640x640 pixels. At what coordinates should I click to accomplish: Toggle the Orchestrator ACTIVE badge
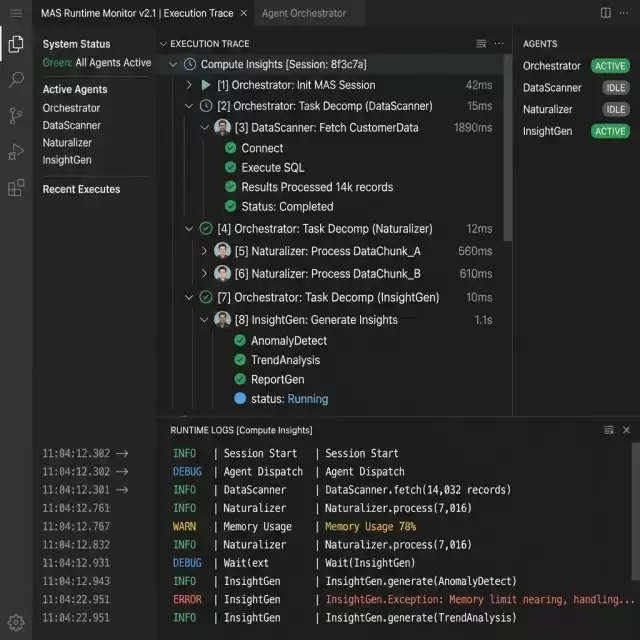point(610,66)
